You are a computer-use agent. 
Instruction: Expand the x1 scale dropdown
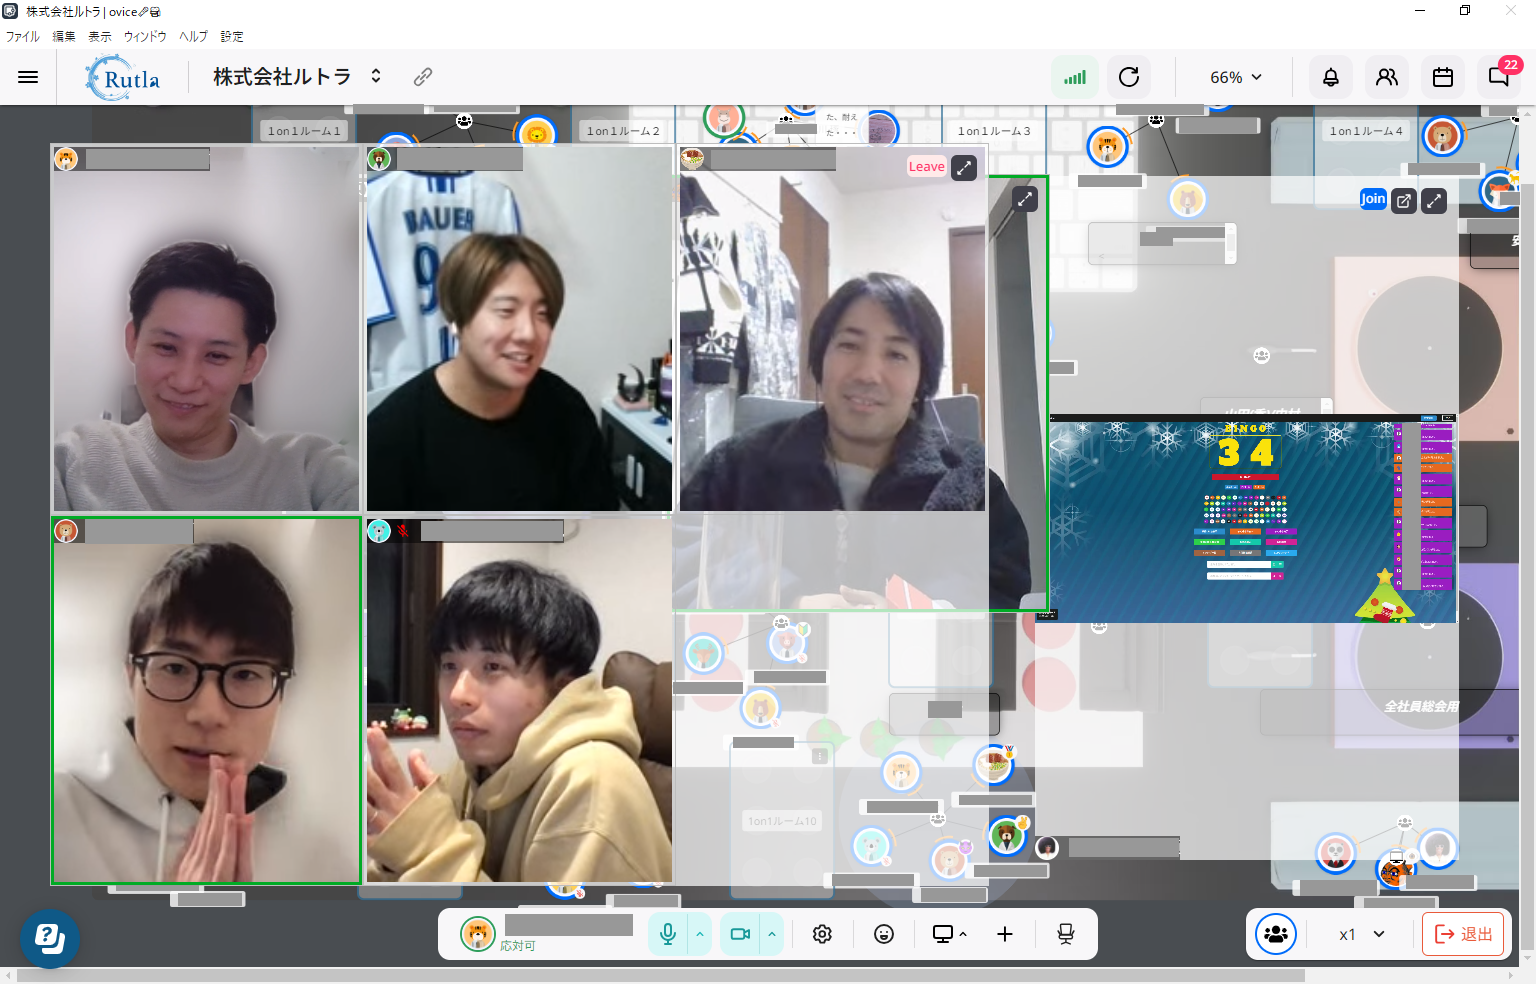1362,934
